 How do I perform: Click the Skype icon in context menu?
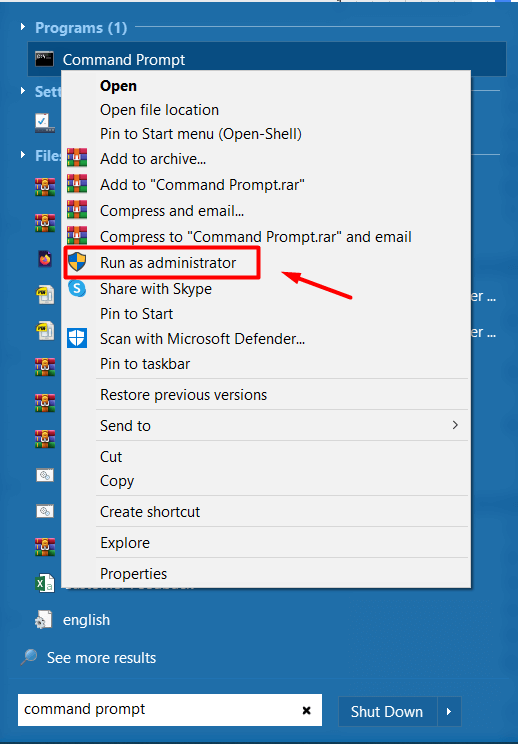[77, 288]
